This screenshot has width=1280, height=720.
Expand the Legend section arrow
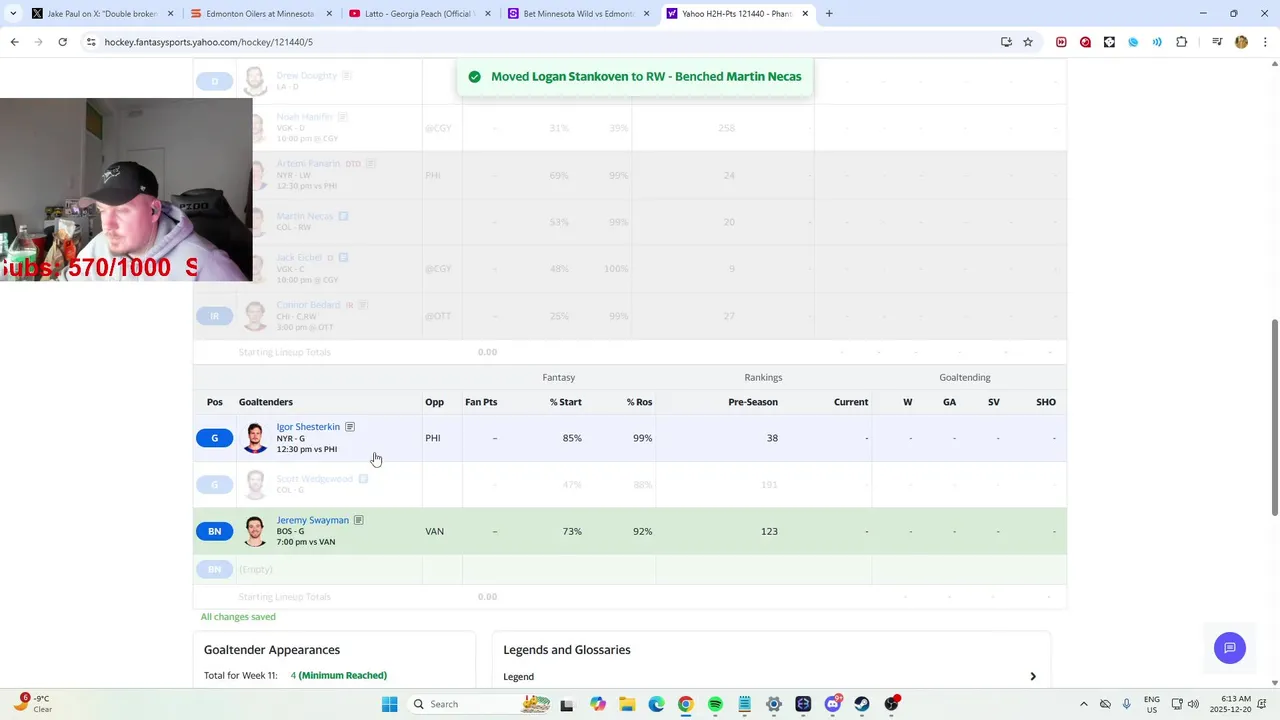1033,677
